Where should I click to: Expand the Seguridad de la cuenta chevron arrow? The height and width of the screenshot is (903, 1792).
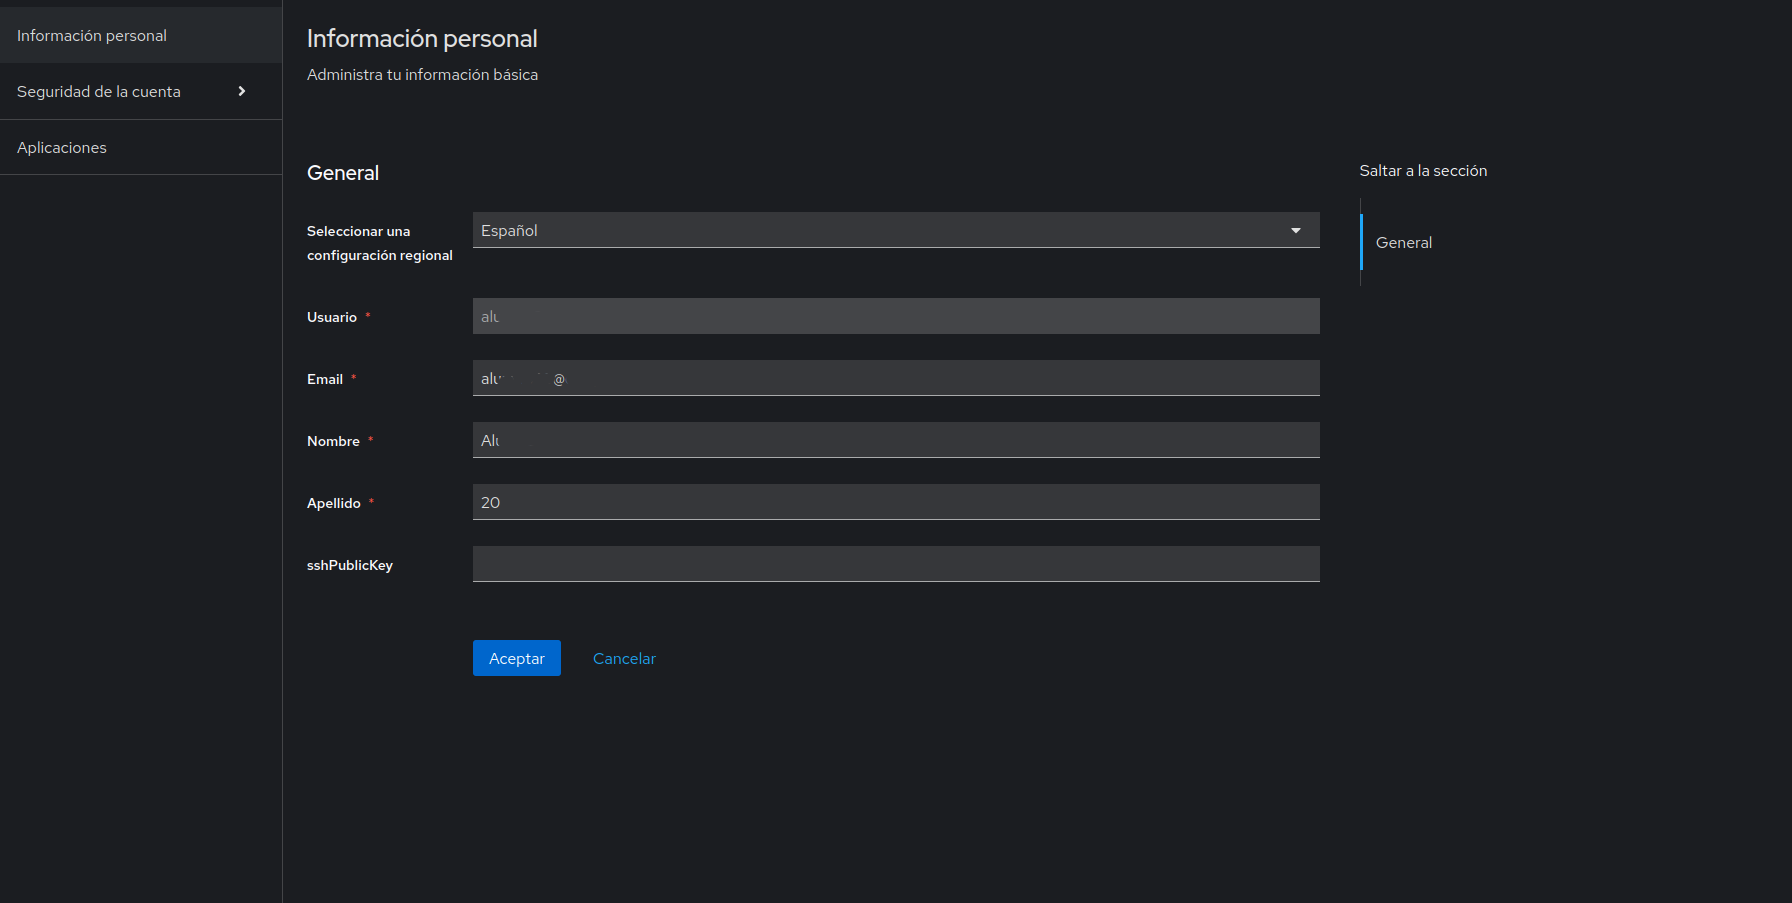(x=241, y=91)
